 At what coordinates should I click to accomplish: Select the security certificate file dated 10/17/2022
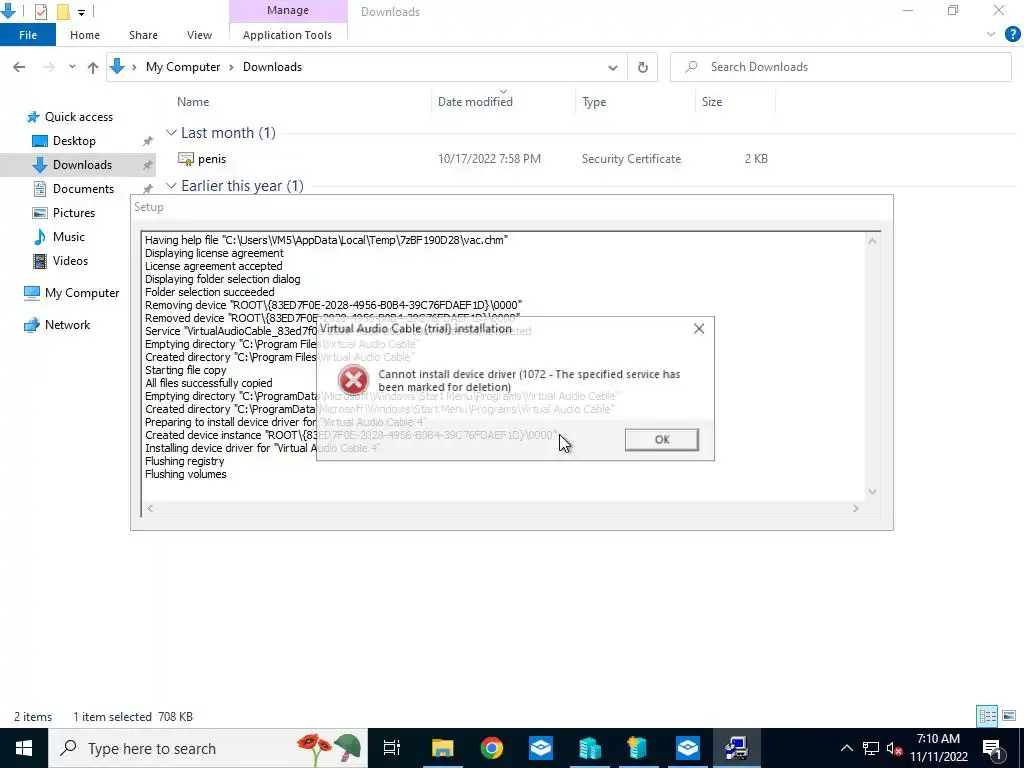(x=473, y=159)
